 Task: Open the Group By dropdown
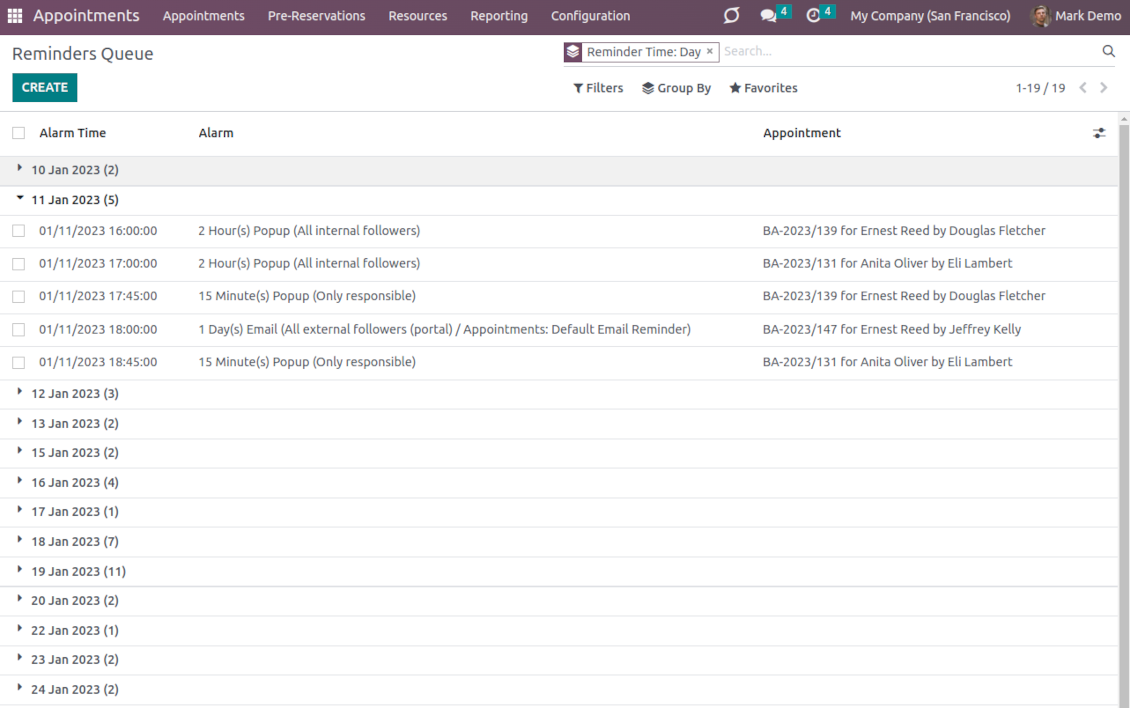(x=676, y=88)
